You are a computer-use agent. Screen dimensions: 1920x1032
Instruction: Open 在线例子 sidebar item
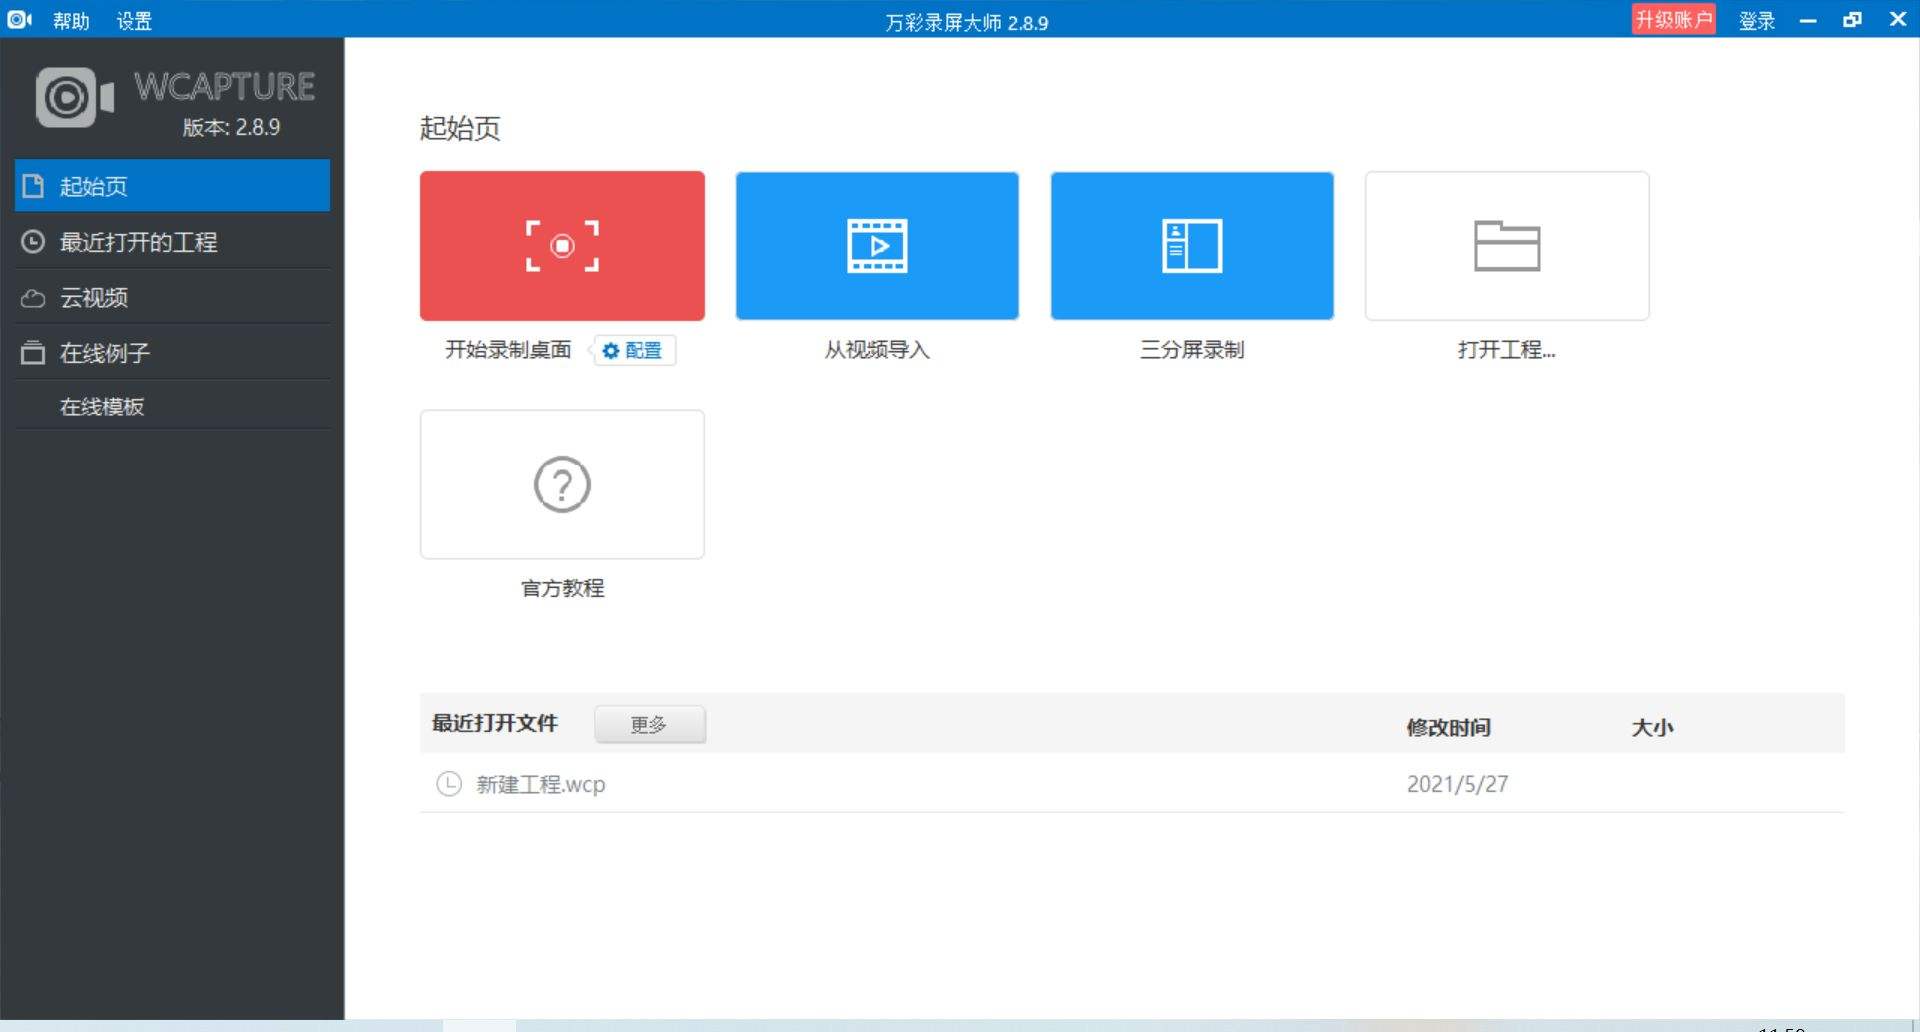point(172,352)
